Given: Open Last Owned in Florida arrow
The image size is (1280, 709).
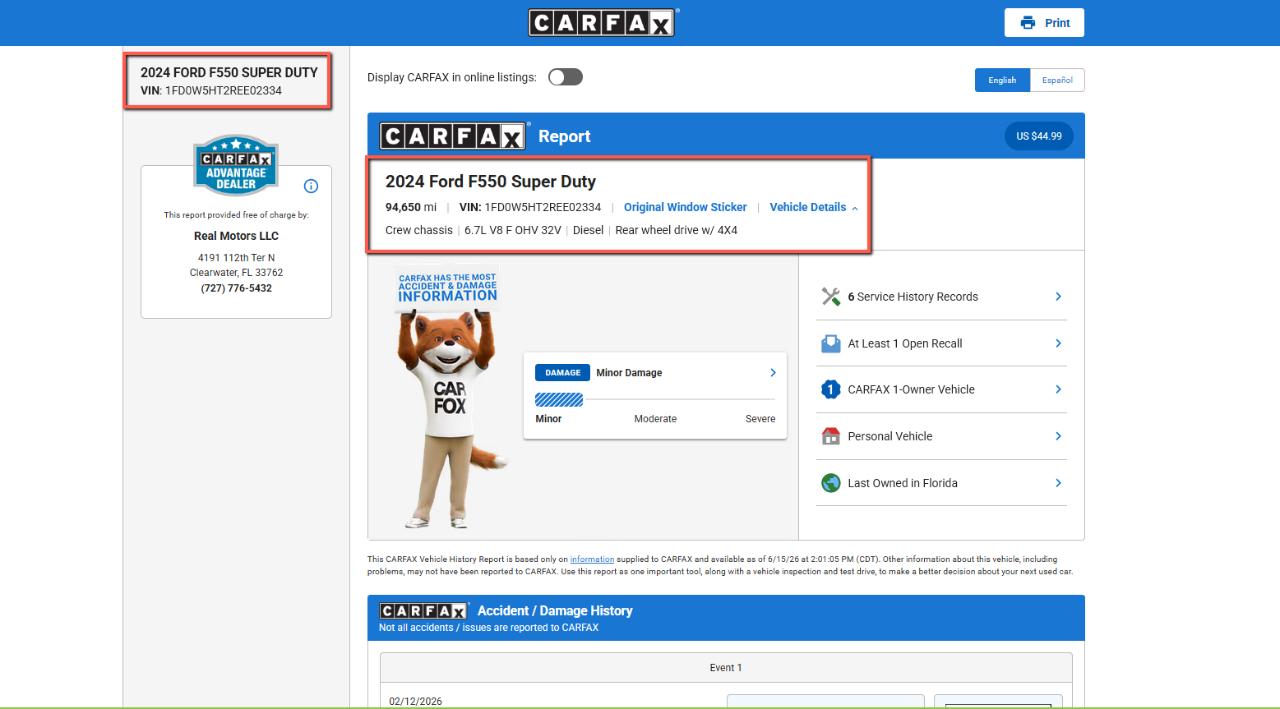Looking at the screenshot, I should tap(1058, 483).
